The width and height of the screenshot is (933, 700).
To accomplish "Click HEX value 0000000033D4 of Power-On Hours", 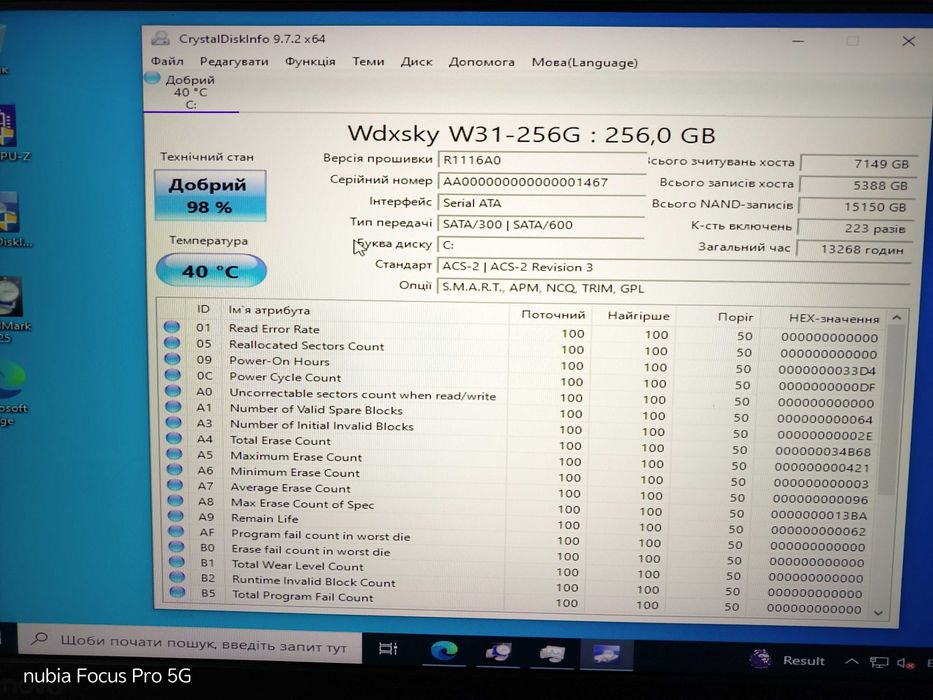I will coord(826,370).
